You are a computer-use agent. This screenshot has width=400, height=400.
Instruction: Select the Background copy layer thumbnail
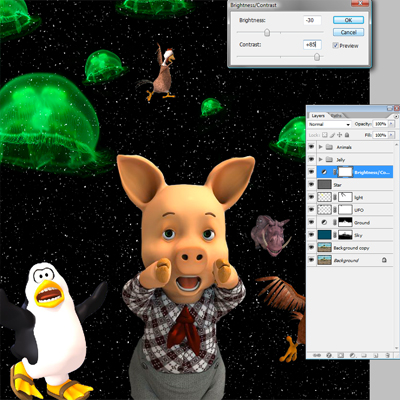click(x=324, y=248)
